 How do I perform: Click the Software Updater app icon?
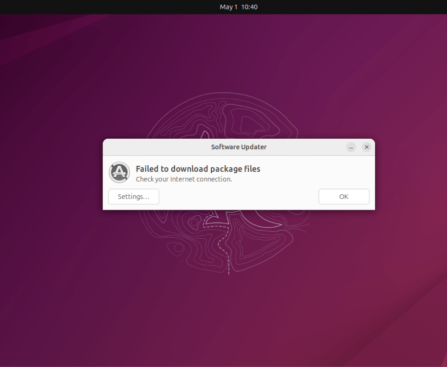[119, 172]
